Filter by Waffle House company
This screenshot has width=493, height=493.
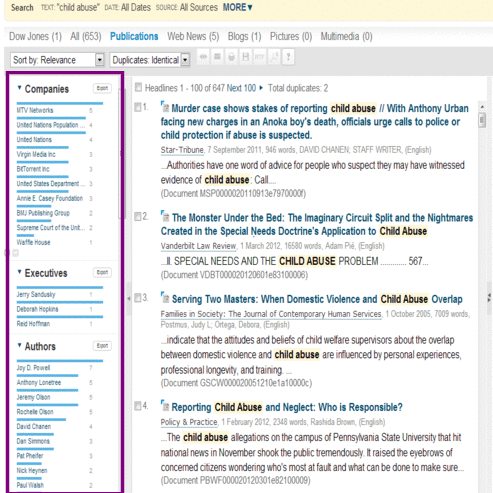pyautogui.click(x=33, y=242)
